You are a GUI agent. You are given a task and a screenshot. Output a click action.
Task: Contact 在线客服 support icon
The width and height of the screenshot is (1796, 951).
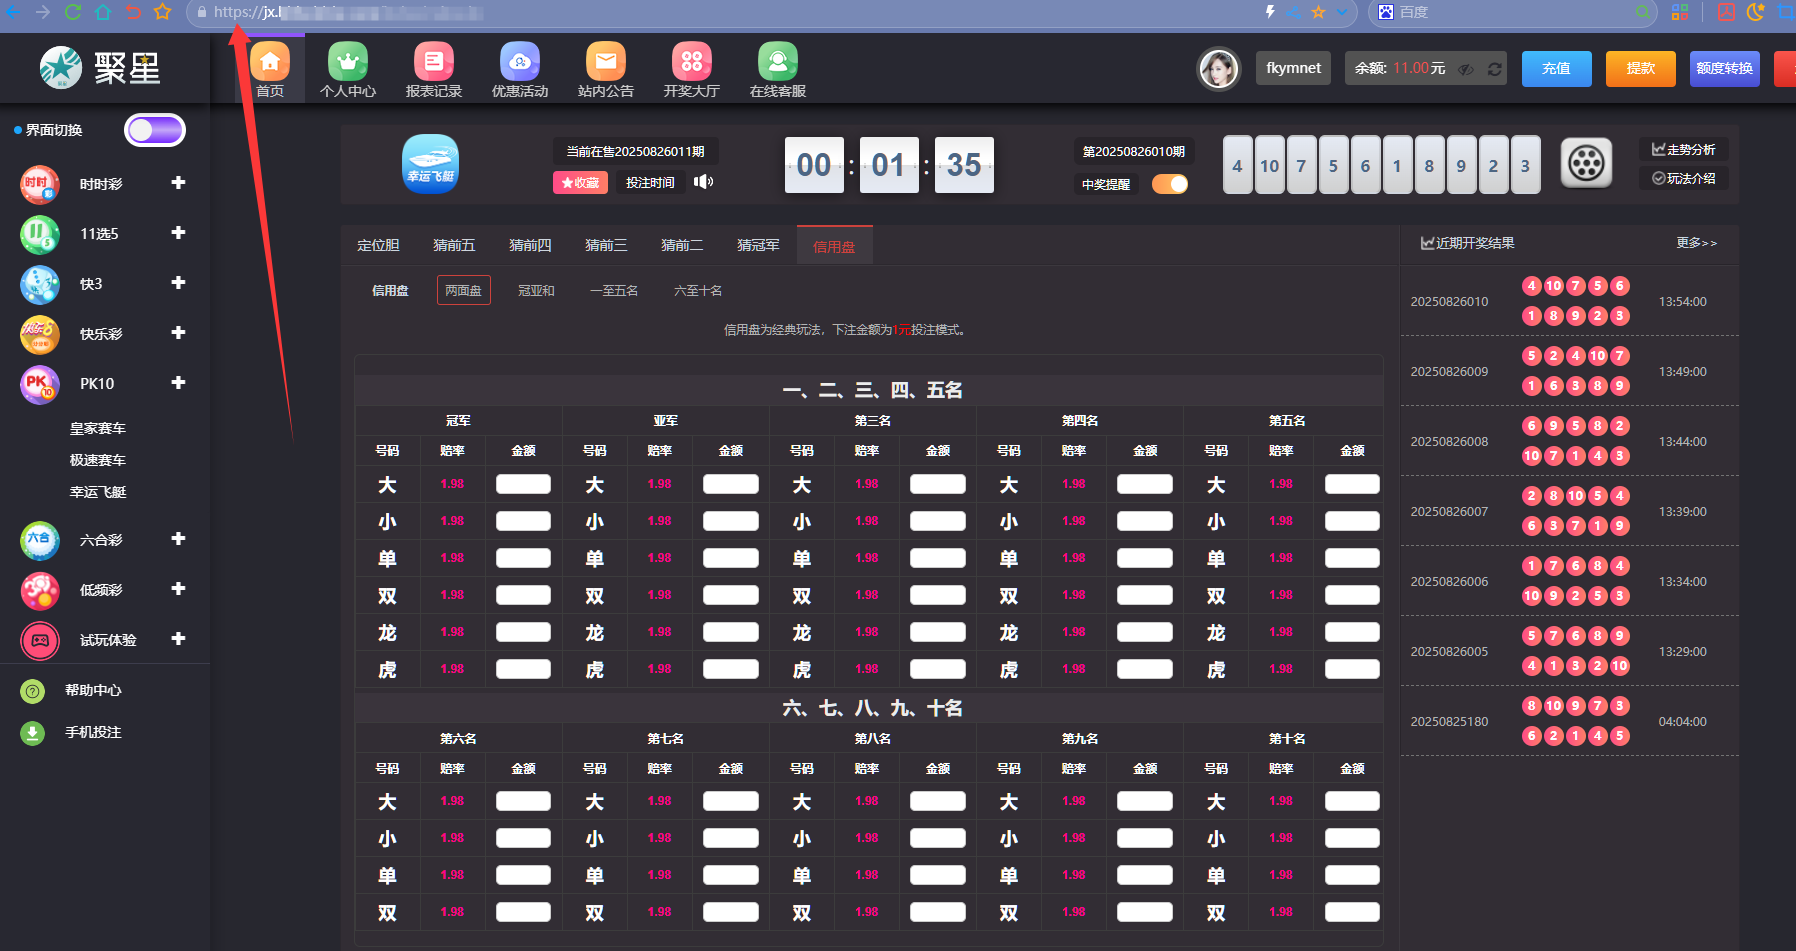[x=777, y=63]
